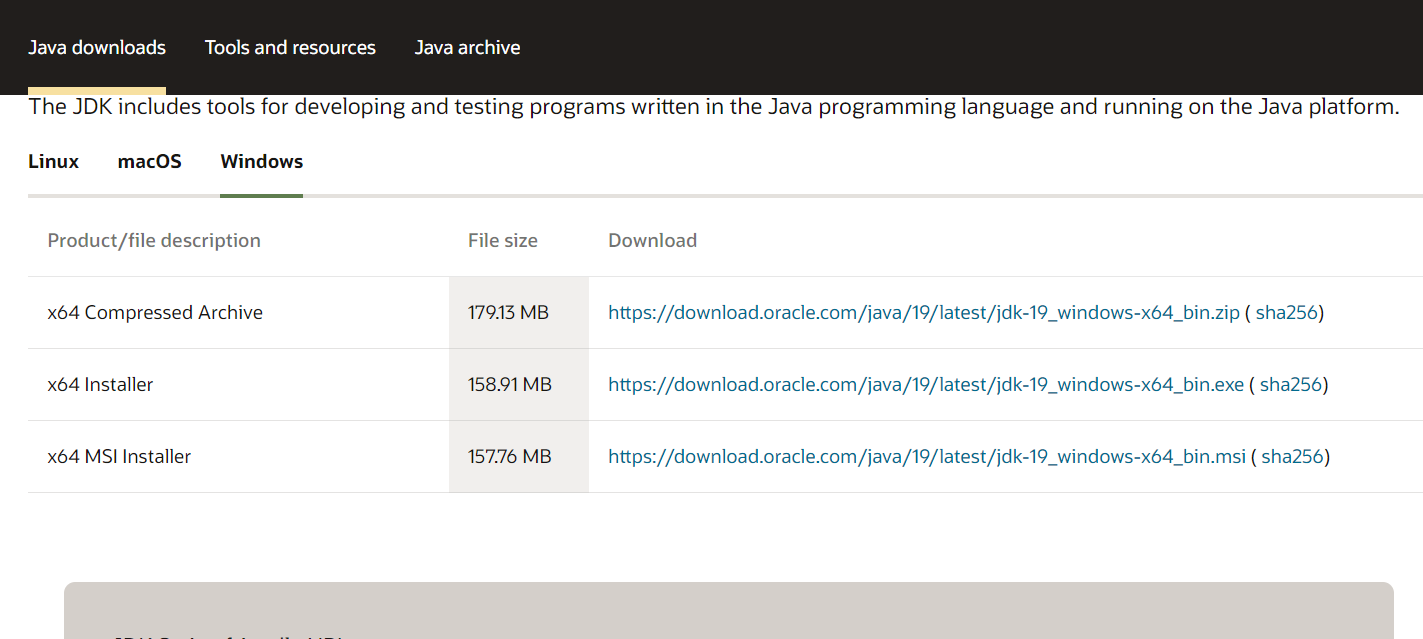Download jdk-19 windows x64 zip archive link
This screenshot has width=1423, height=639.
pyautogui.click(x=924, y=312)
